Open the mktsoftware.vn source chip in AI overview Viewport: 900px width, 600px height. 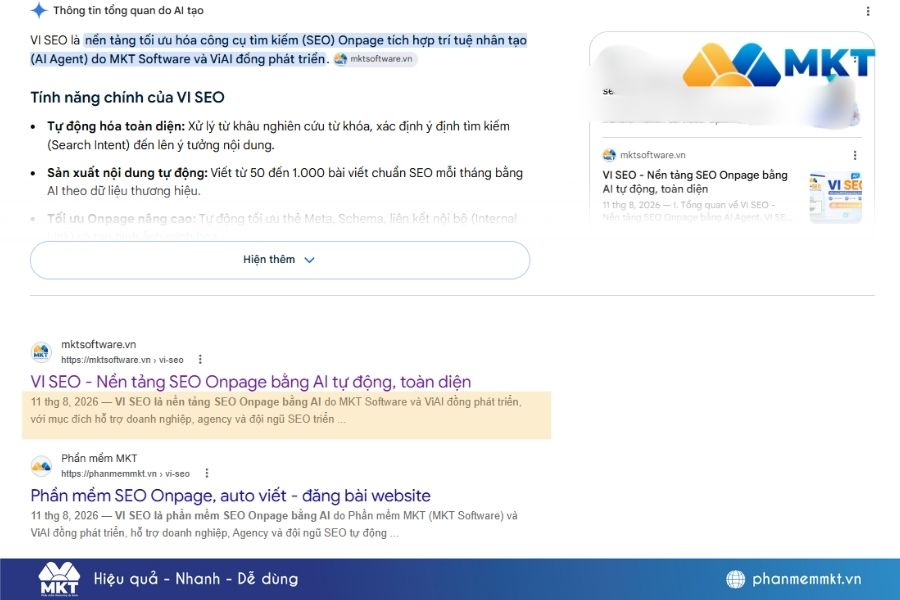click(375, 59)
